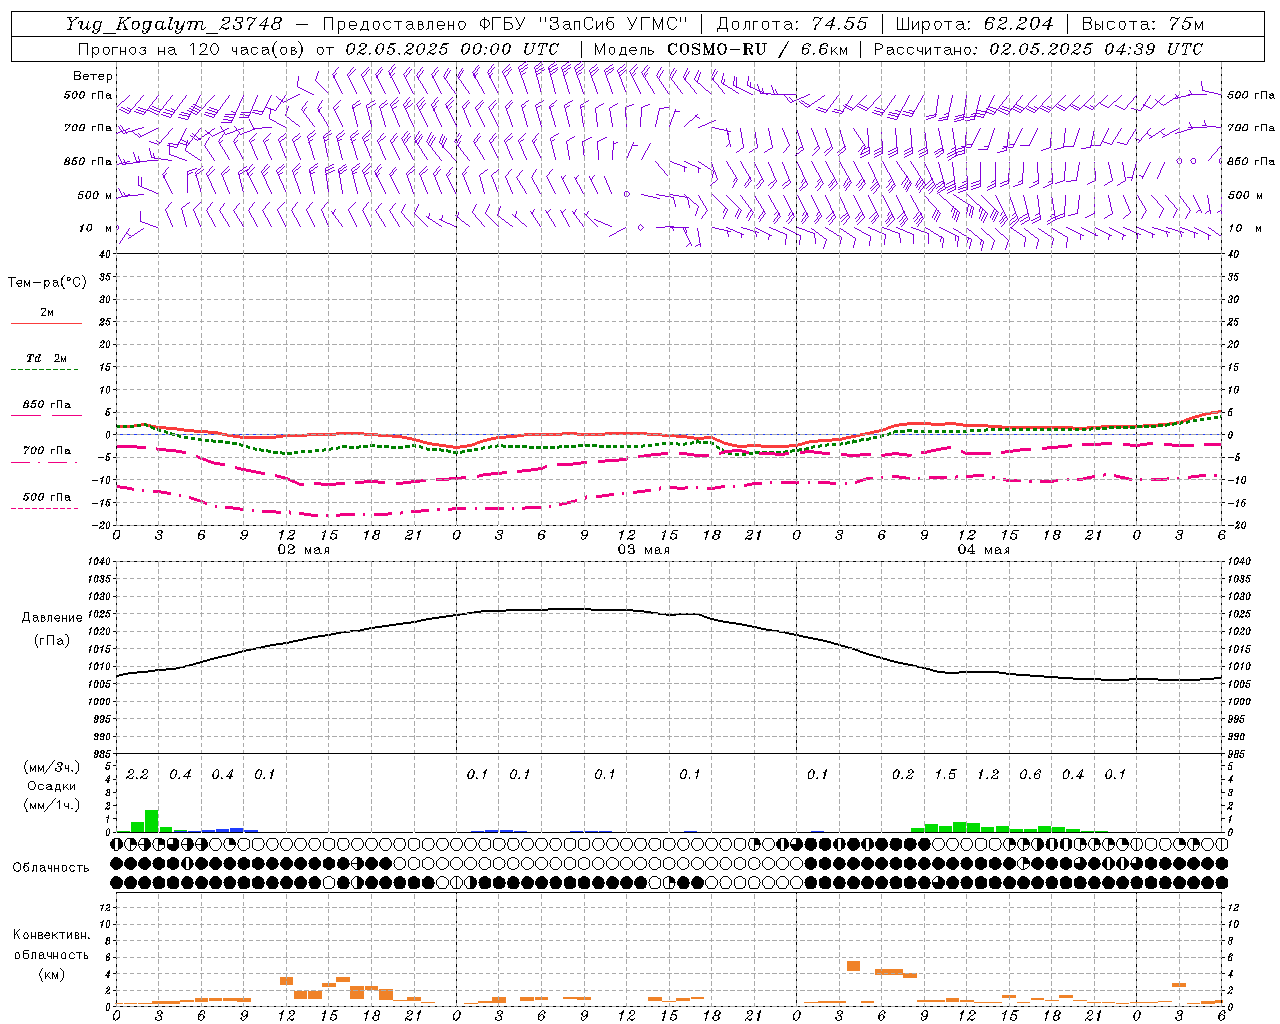The image size is (1280, 1024).
Task: Click the Осадки precipitation label
Action: (x=52, y=787)
